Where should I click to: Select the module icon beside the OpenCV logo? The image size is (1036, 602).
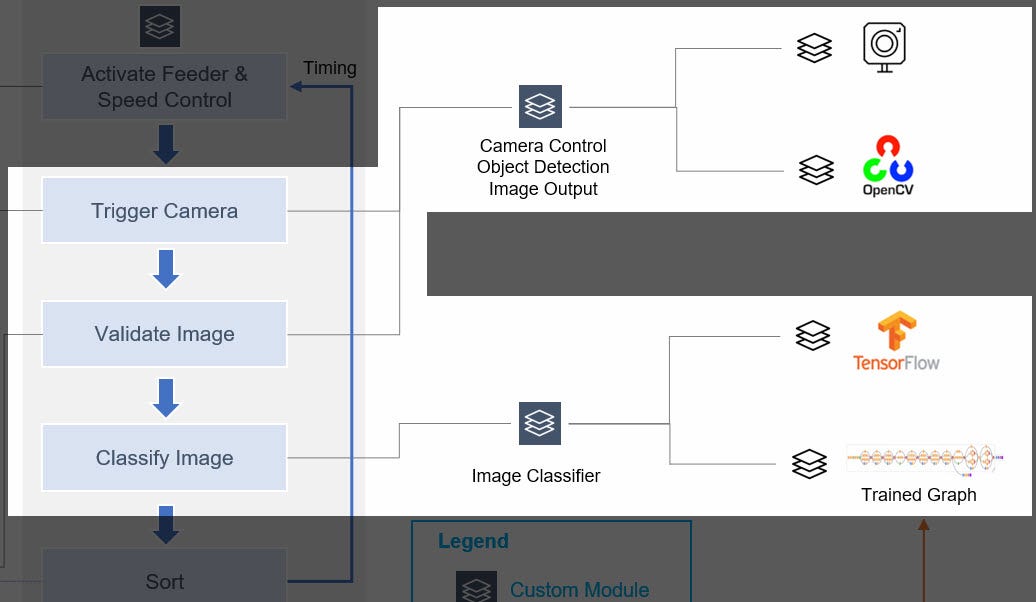[x=816, y=169]
